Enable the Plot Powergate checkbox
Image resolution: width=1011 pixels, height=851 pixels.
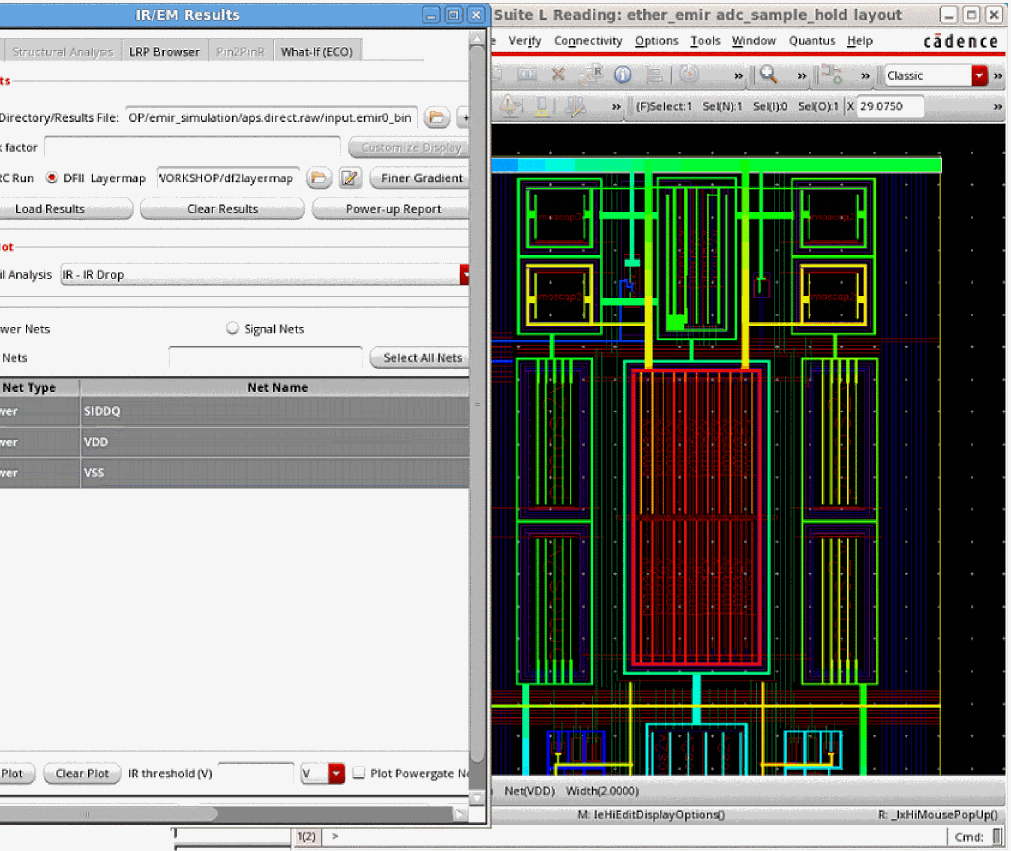pos(359,773)
